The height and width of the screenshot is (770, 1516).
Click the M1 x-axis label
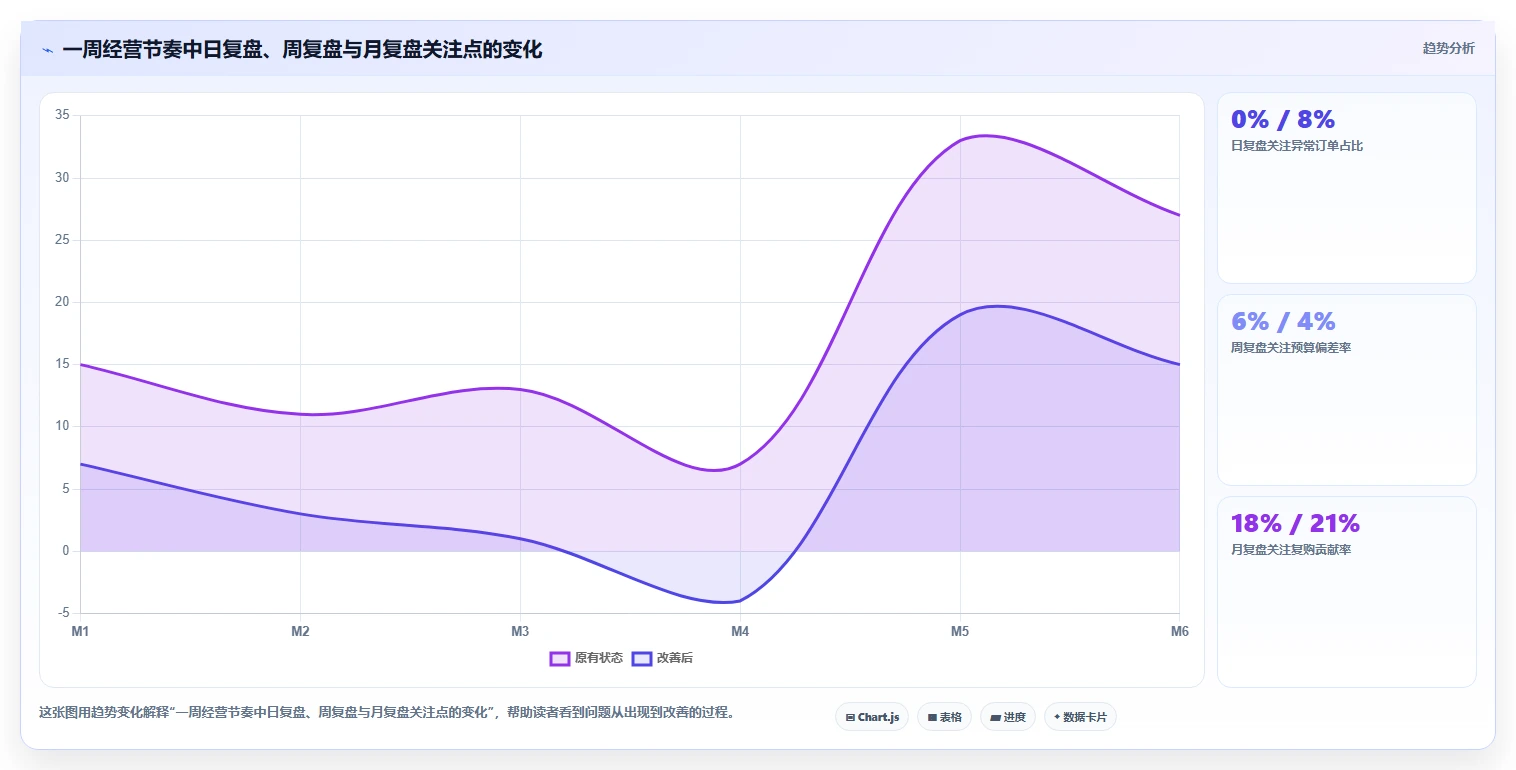pos(80,631)
